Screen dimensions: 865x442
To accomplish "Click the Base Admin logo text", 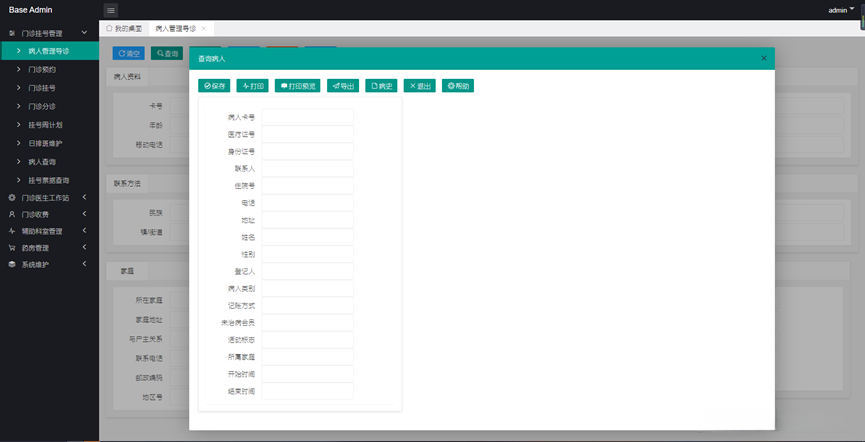I will point(30,10).
